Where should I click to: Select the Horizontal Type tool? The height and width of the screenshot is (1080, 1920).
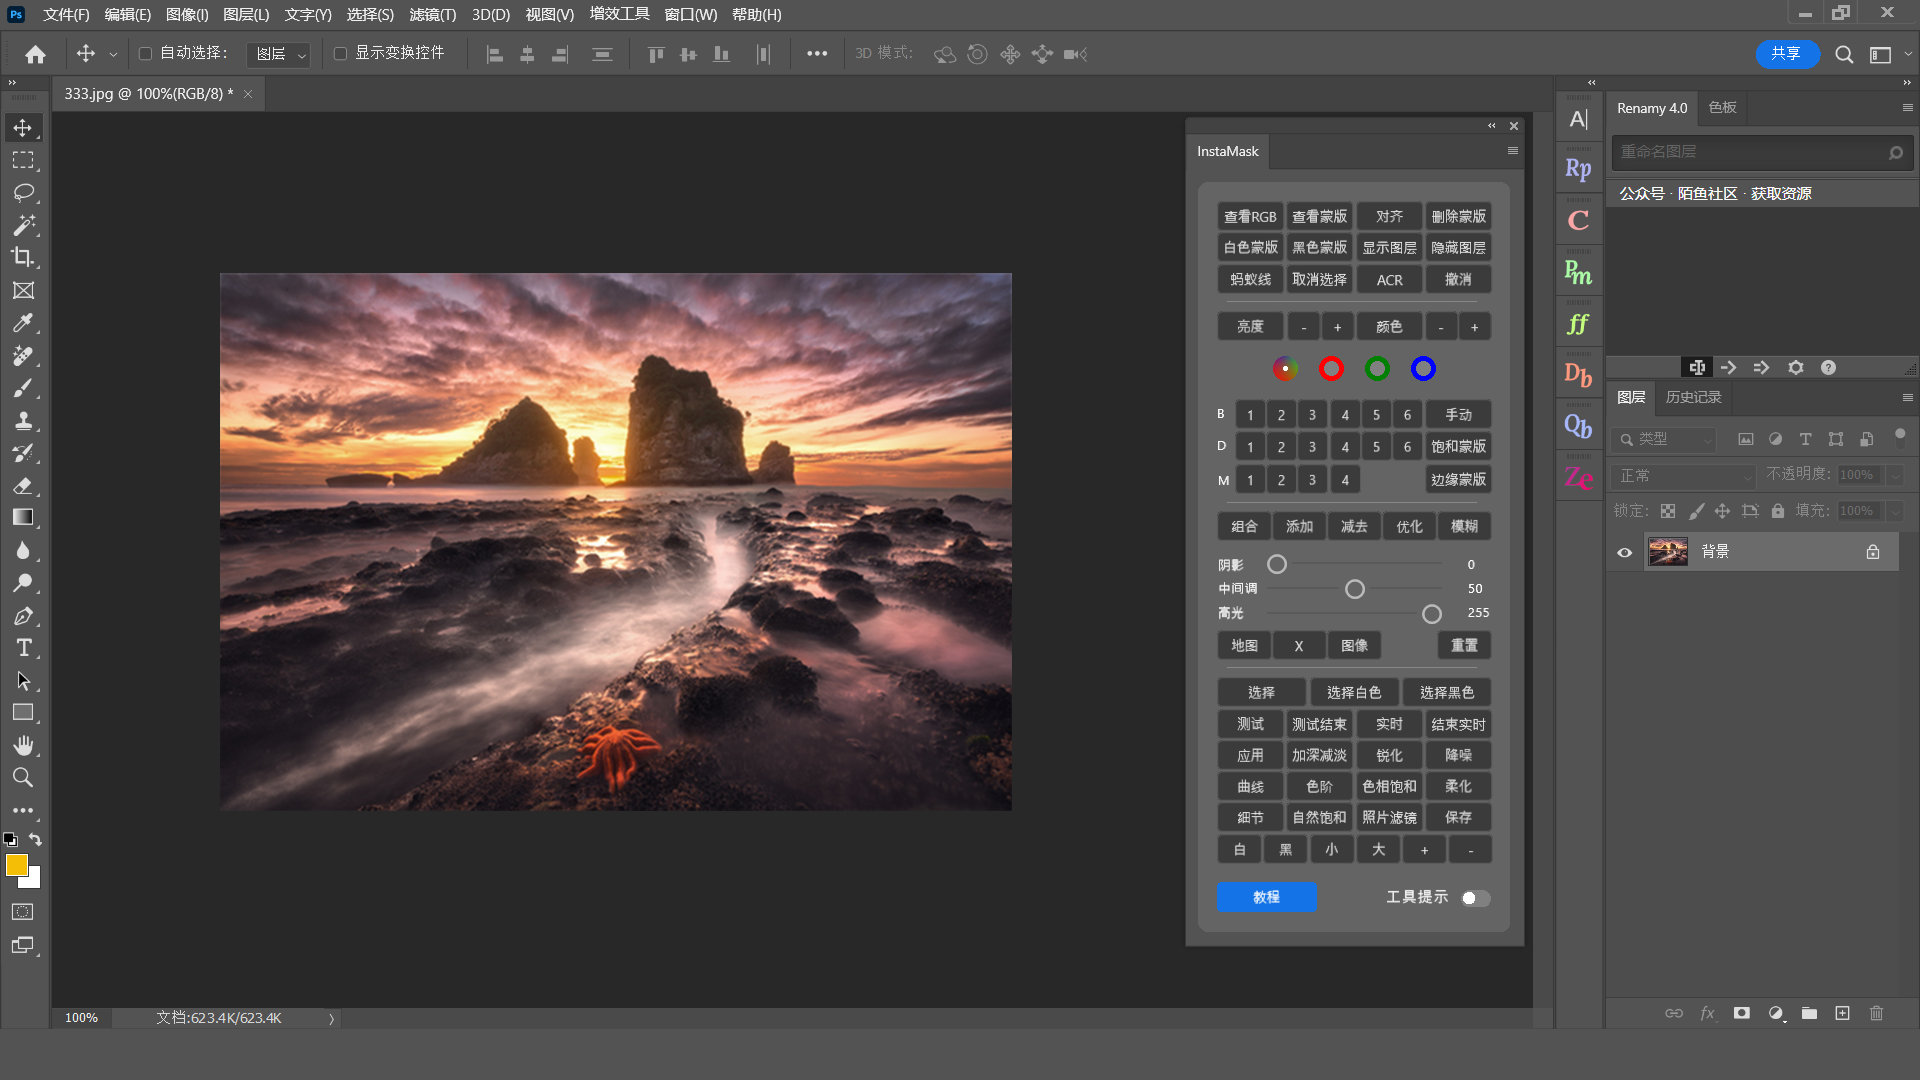click(x=23, y=648)
